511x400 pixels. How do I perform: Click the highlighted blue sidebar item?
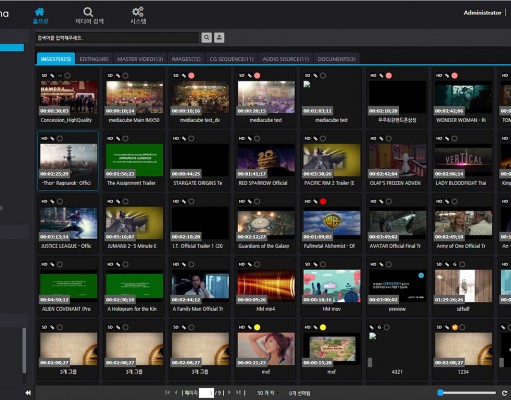pos(12,48)
